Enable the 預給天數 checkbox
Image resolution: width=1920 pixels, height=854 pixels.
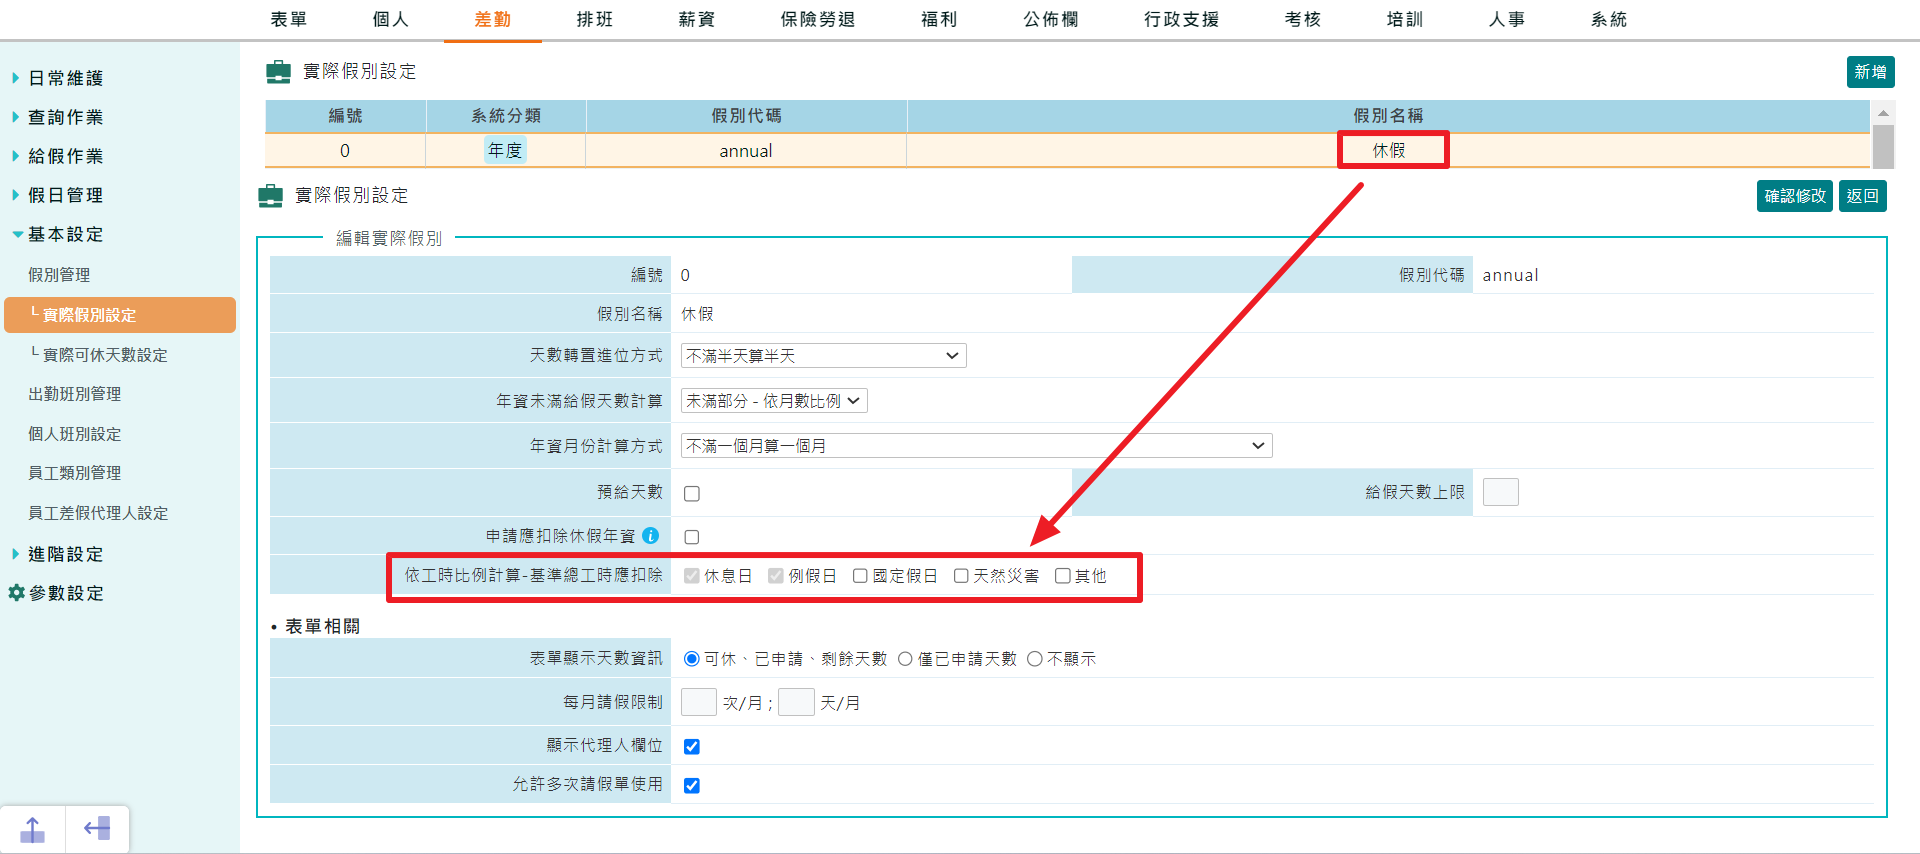point(691,493)
